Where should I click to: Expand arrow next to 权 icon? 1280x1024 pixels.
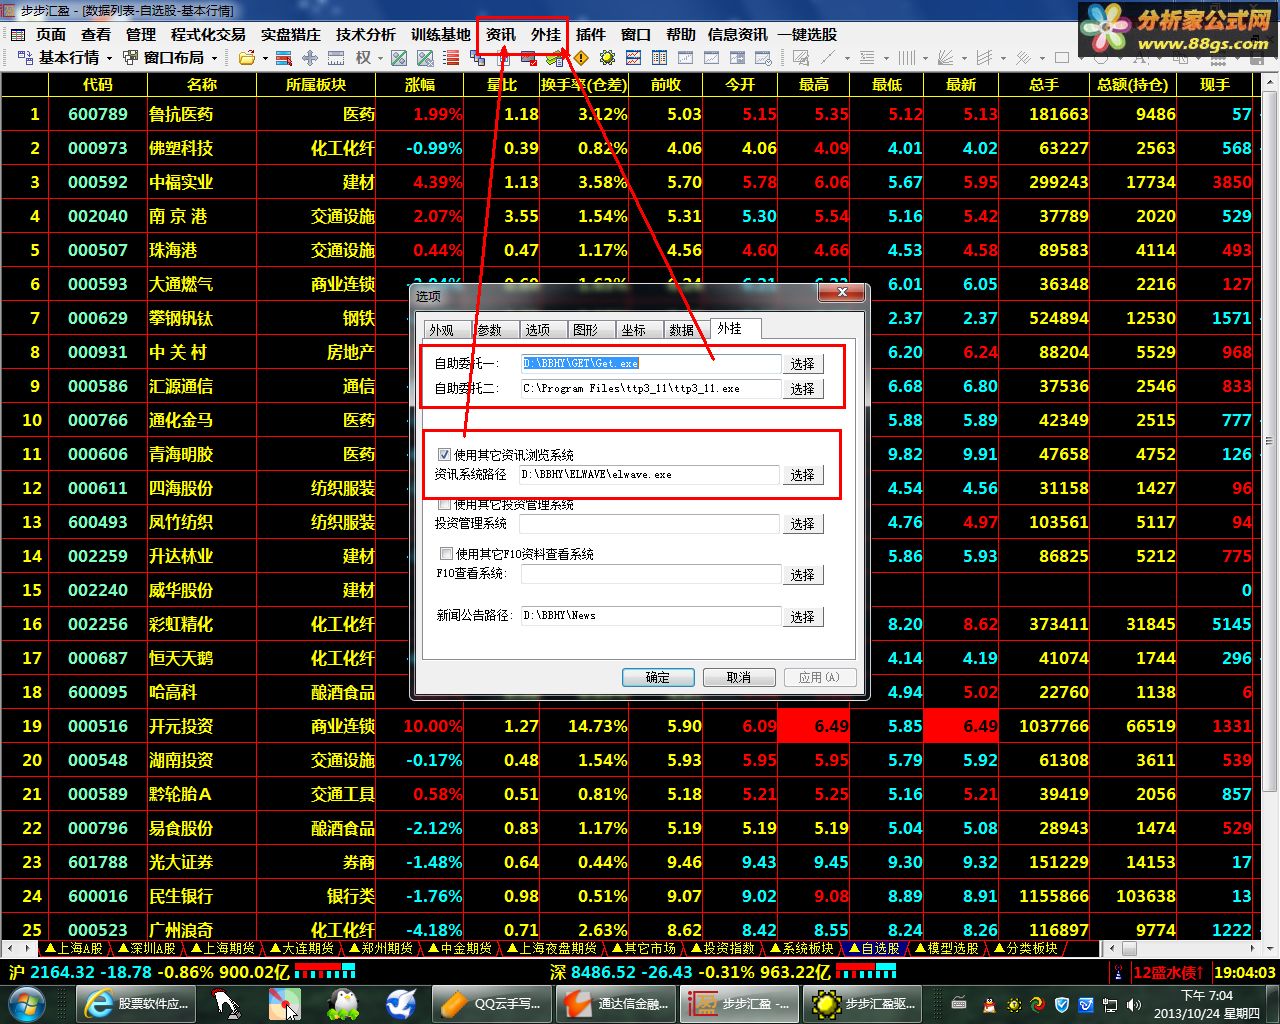pos(380,58)
